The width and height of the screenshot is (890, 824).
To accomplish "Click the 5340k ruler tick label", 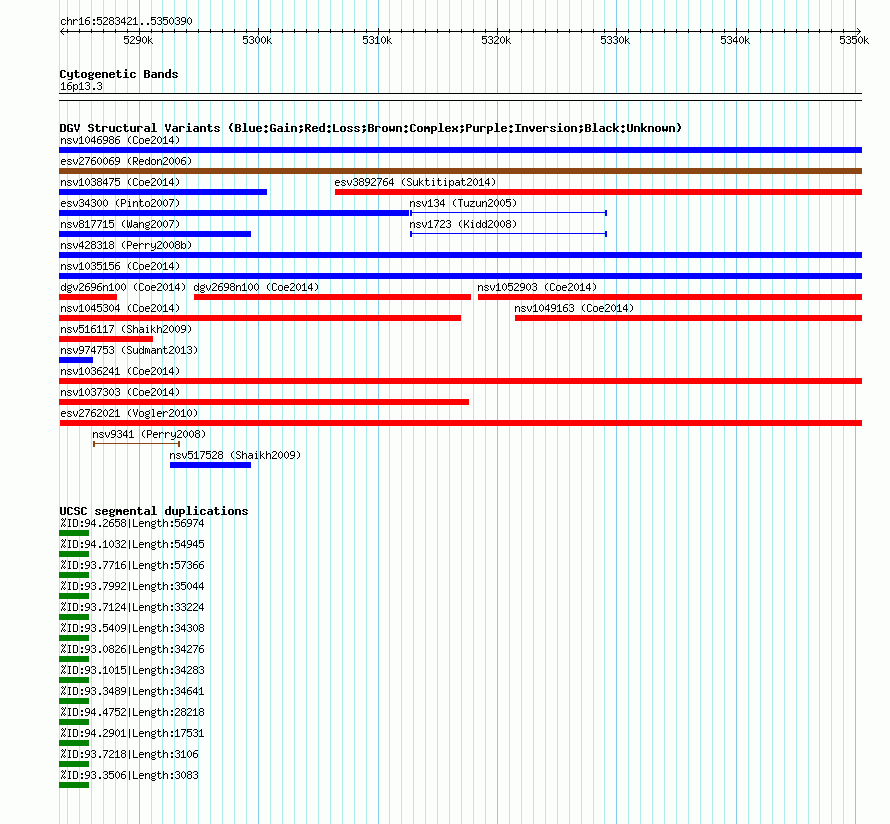I will tap(735, 40).
